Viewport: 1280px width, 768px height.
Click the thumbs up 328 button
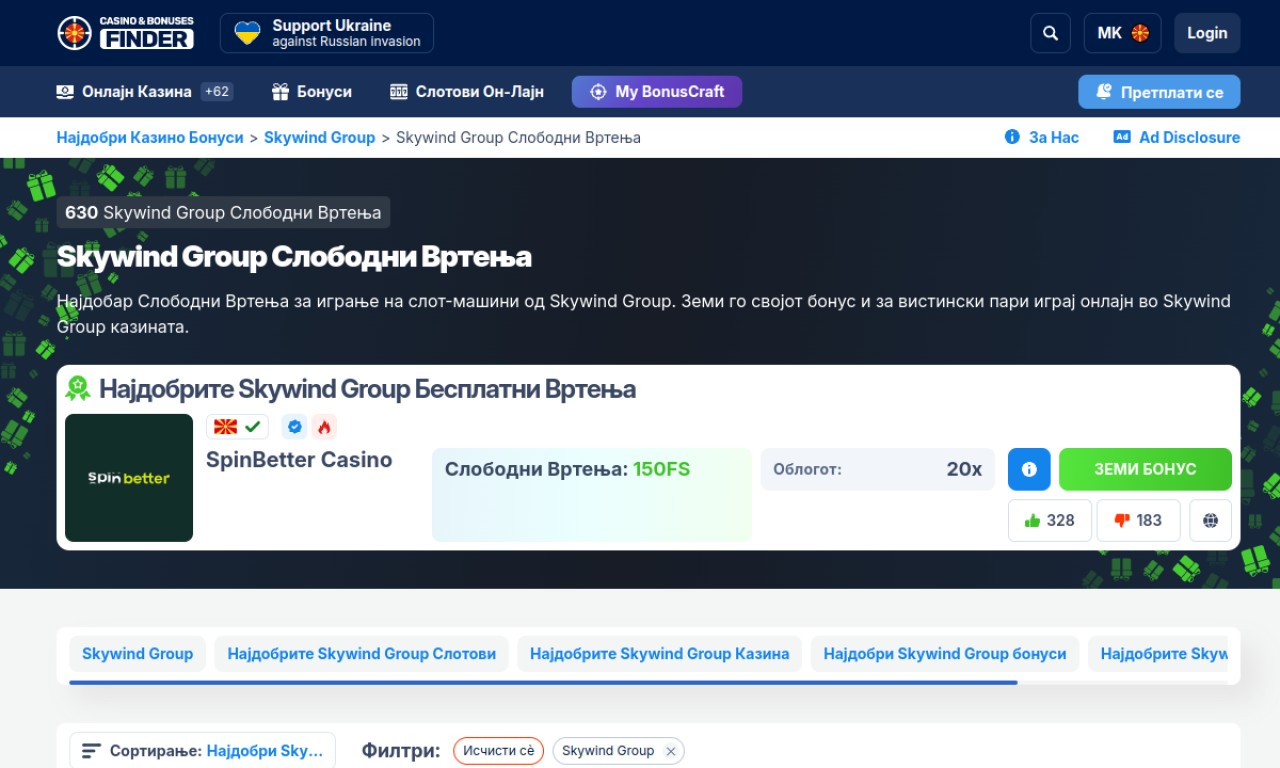click(x=1050, y=520)
